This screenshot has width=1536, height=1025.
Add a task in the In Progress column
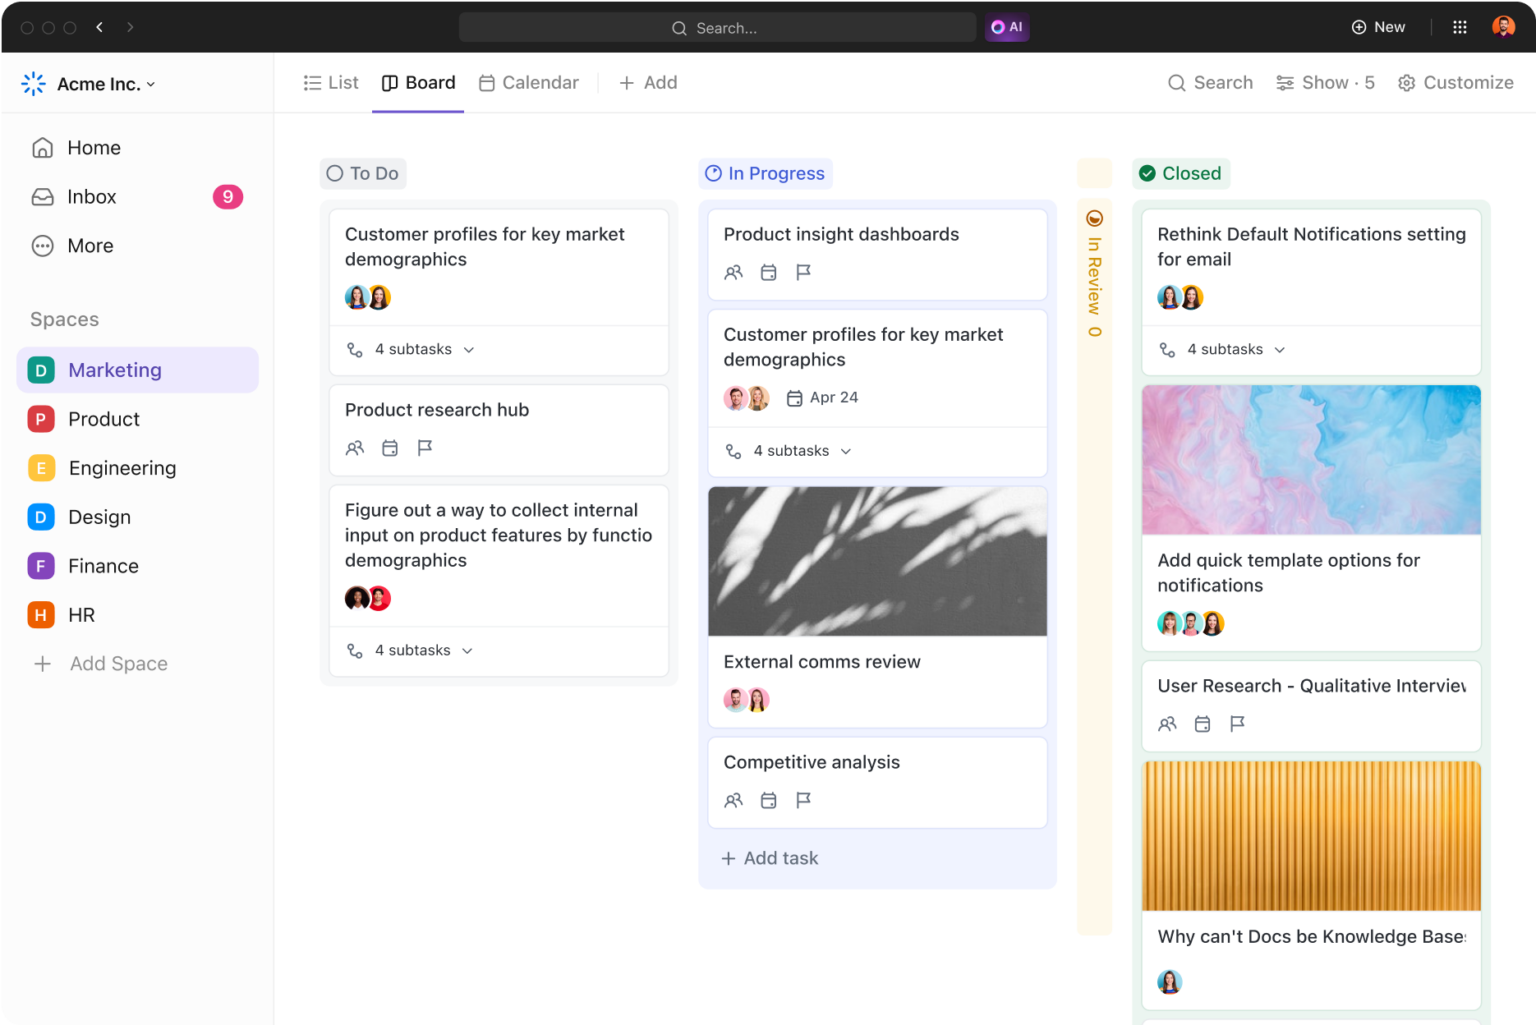(x=769, y=858)
